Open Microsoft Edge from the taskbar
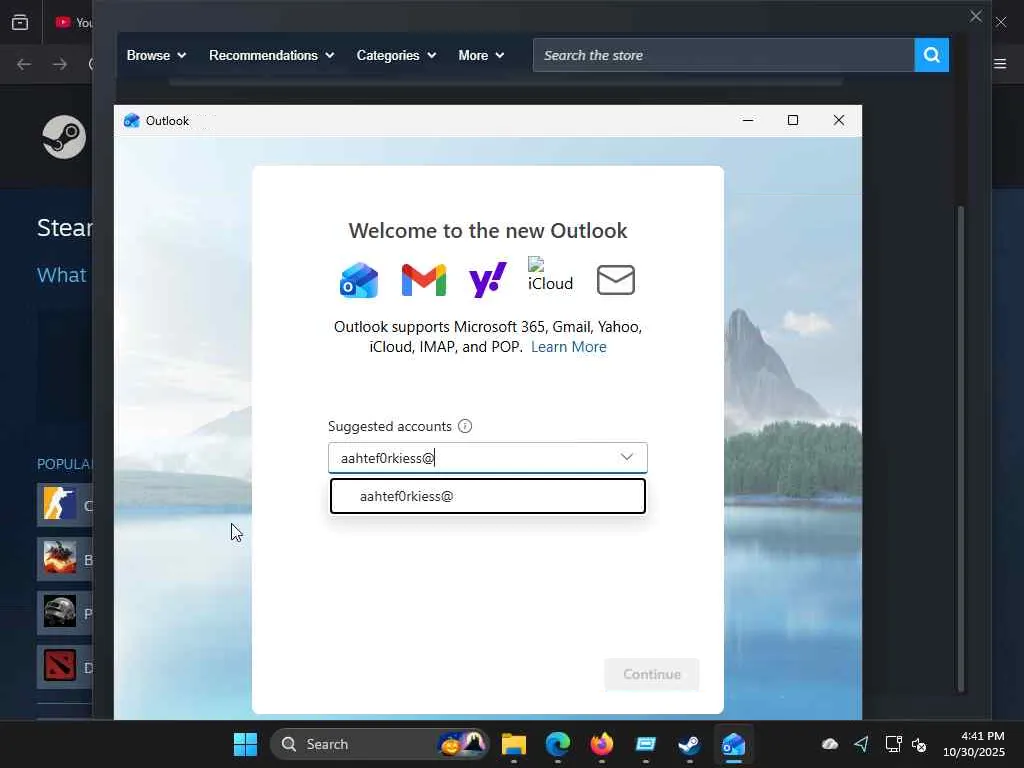1024x768 pixels. (558, 744)
